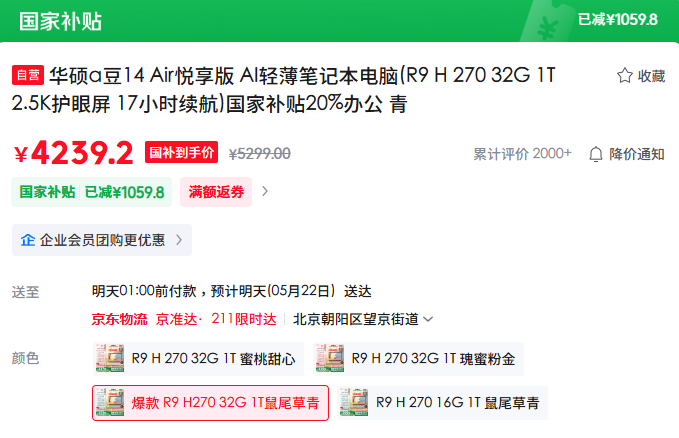The image size is (679, 438).
Task: Click the 国家补贴 已减¥1059.8 green tag
Action: click(92, 192)
